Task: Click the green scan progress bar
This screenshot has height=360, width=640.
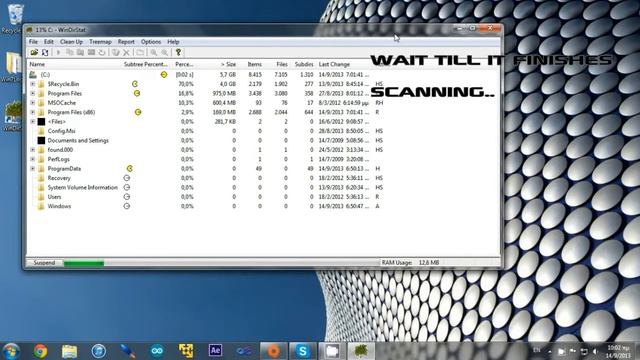Action: coord(84,263)
